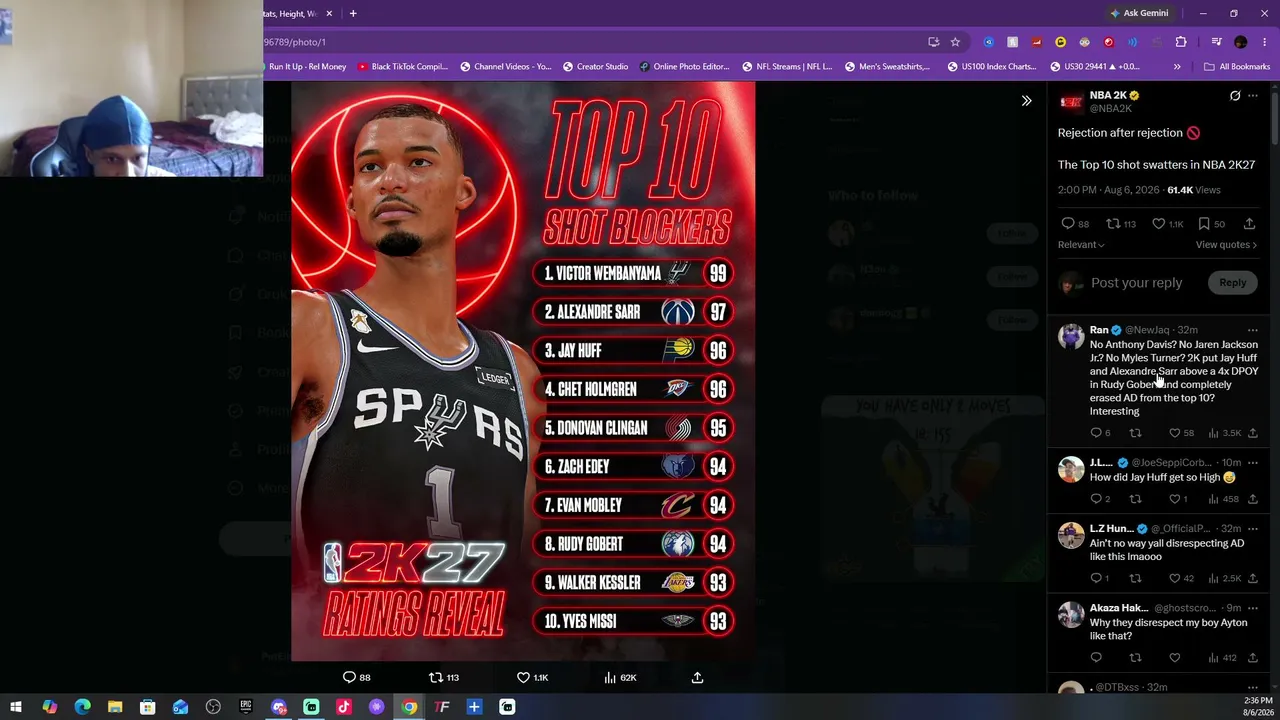Reply to the 'How did Jay Huff get so High' comment
Viewport: 1280px width, 720px height.
click(x=1096, y=499)
